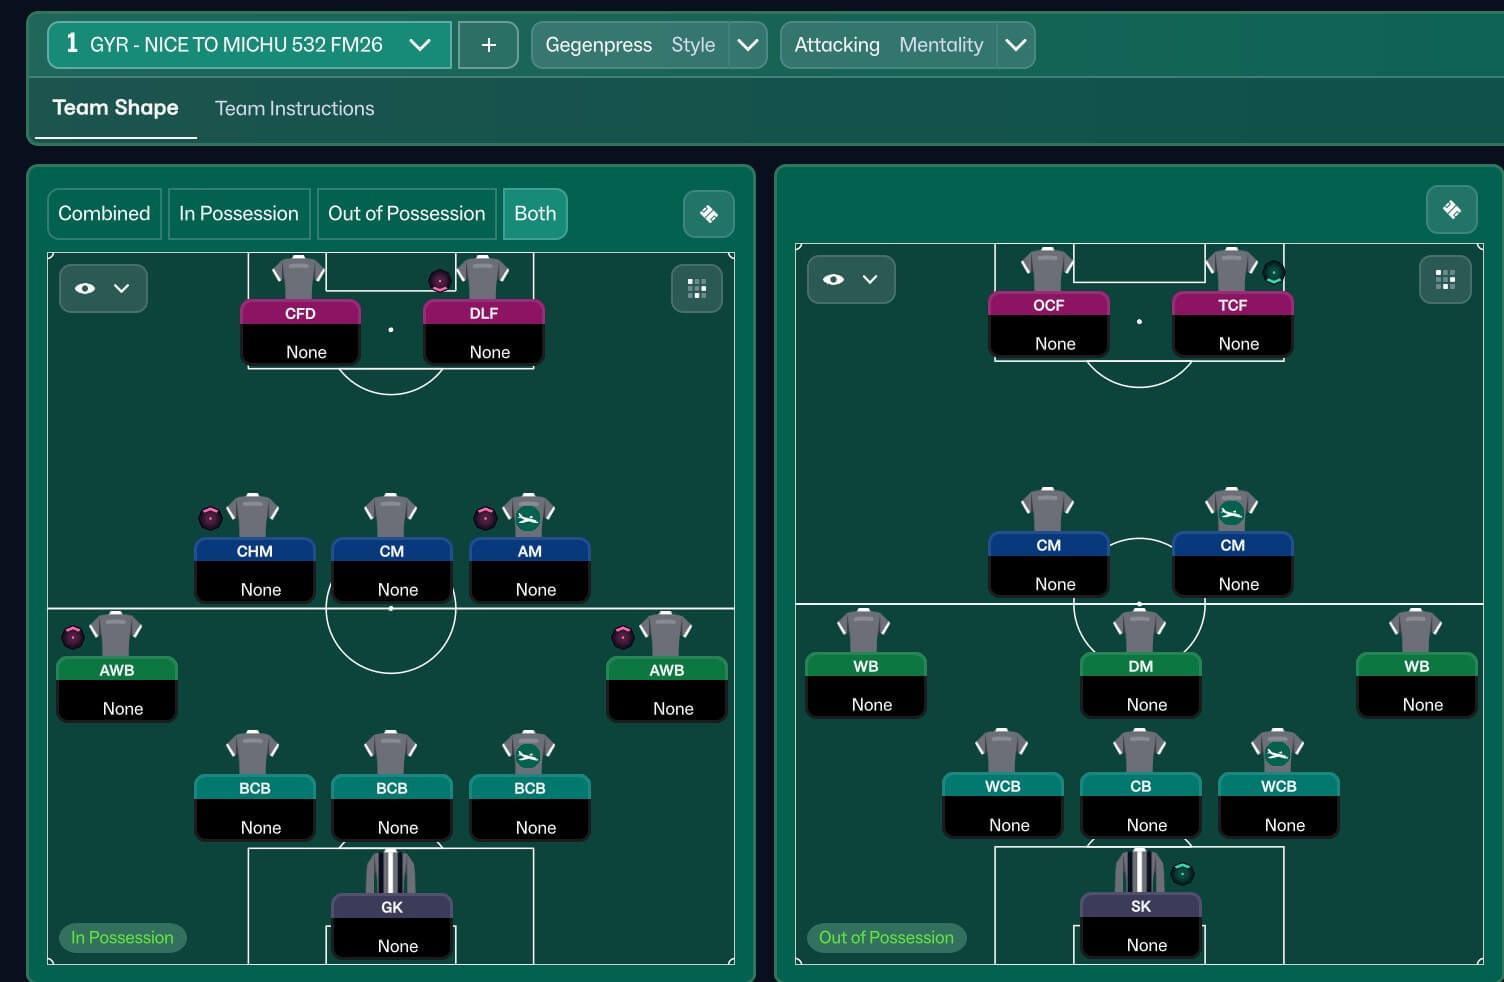This screenshot has height=982, width=1504.
Task: Click the instruction badge beside the DLF striker
Action: pos(439,281)
